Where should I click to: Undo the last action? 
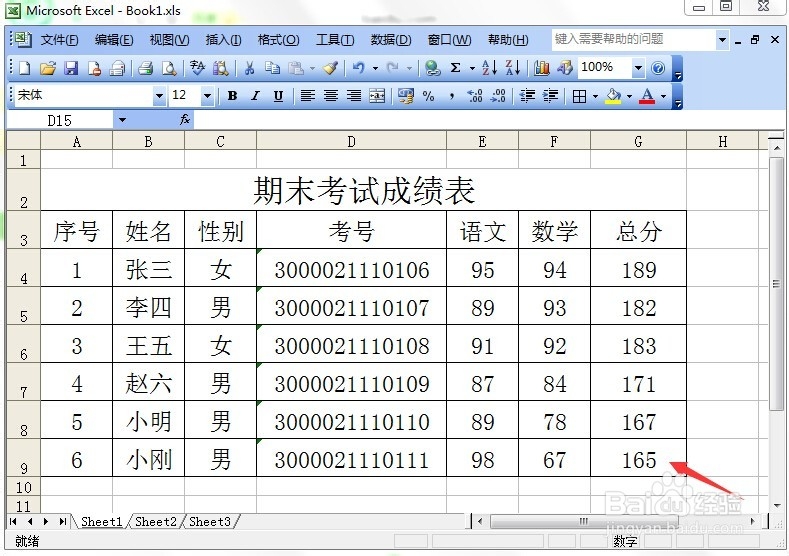(x=358, y=68)
